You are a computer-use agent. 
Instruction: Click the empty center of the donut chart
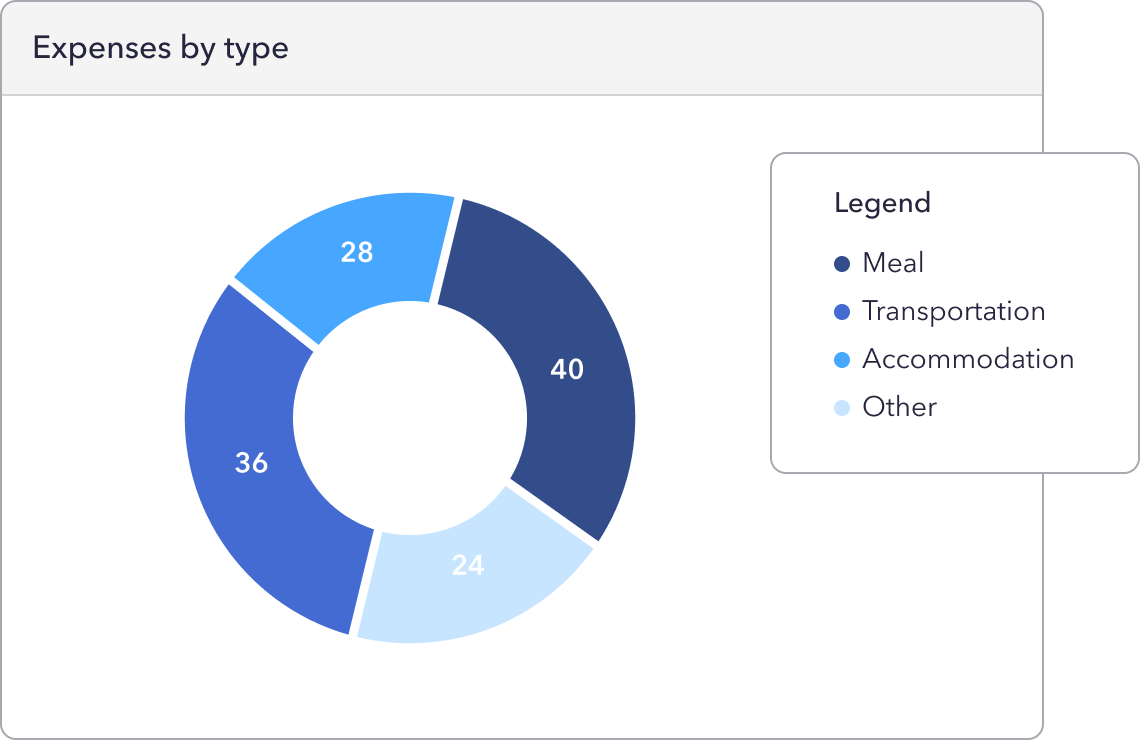(409, 416)
